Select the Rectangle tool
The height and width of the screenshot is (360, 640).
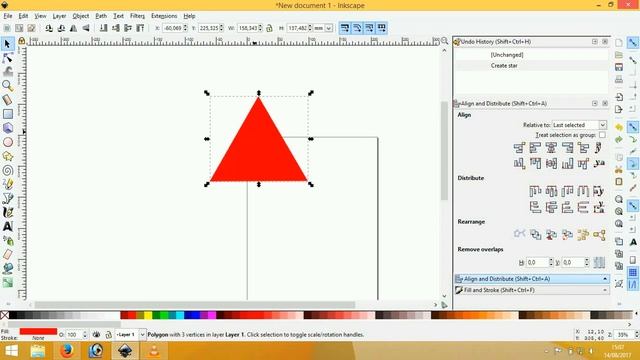(x=7, y=114)
